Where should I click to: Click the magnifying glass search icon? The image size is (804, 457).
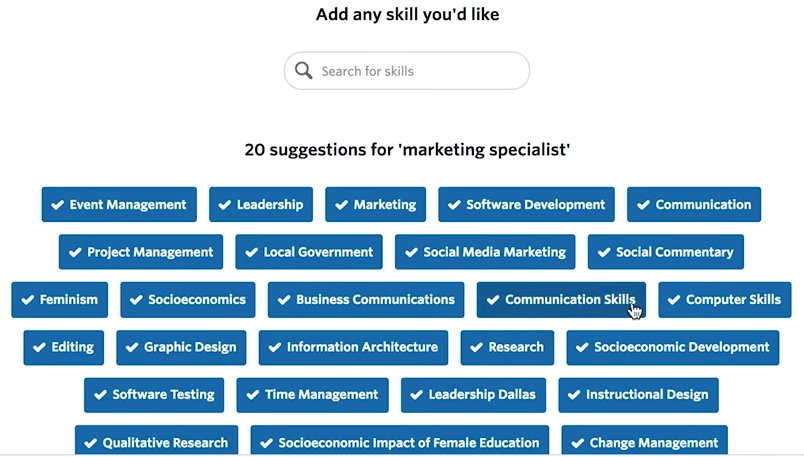click(x=304, y=71)
